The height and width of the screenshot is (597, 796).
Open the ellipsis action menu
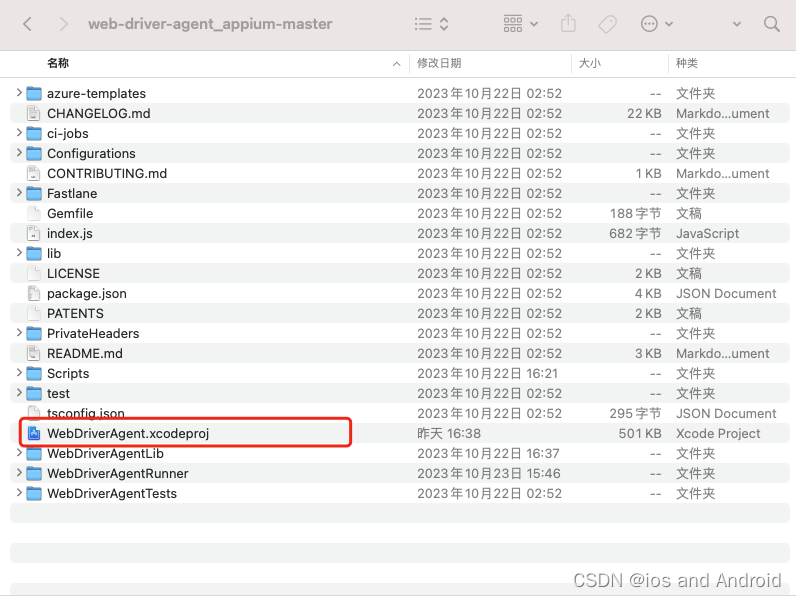tap(656, 24)
